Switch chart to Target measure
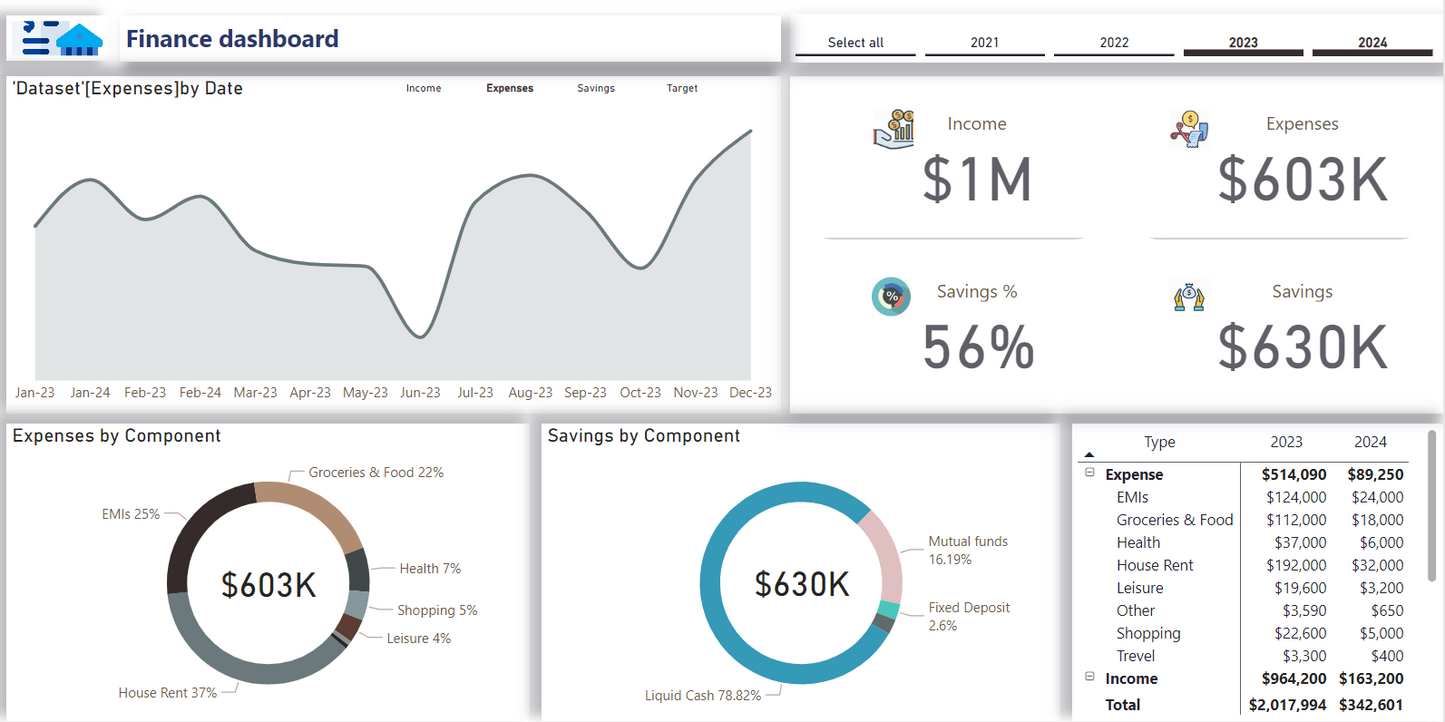1445x722 pixels. pos(682,88)
